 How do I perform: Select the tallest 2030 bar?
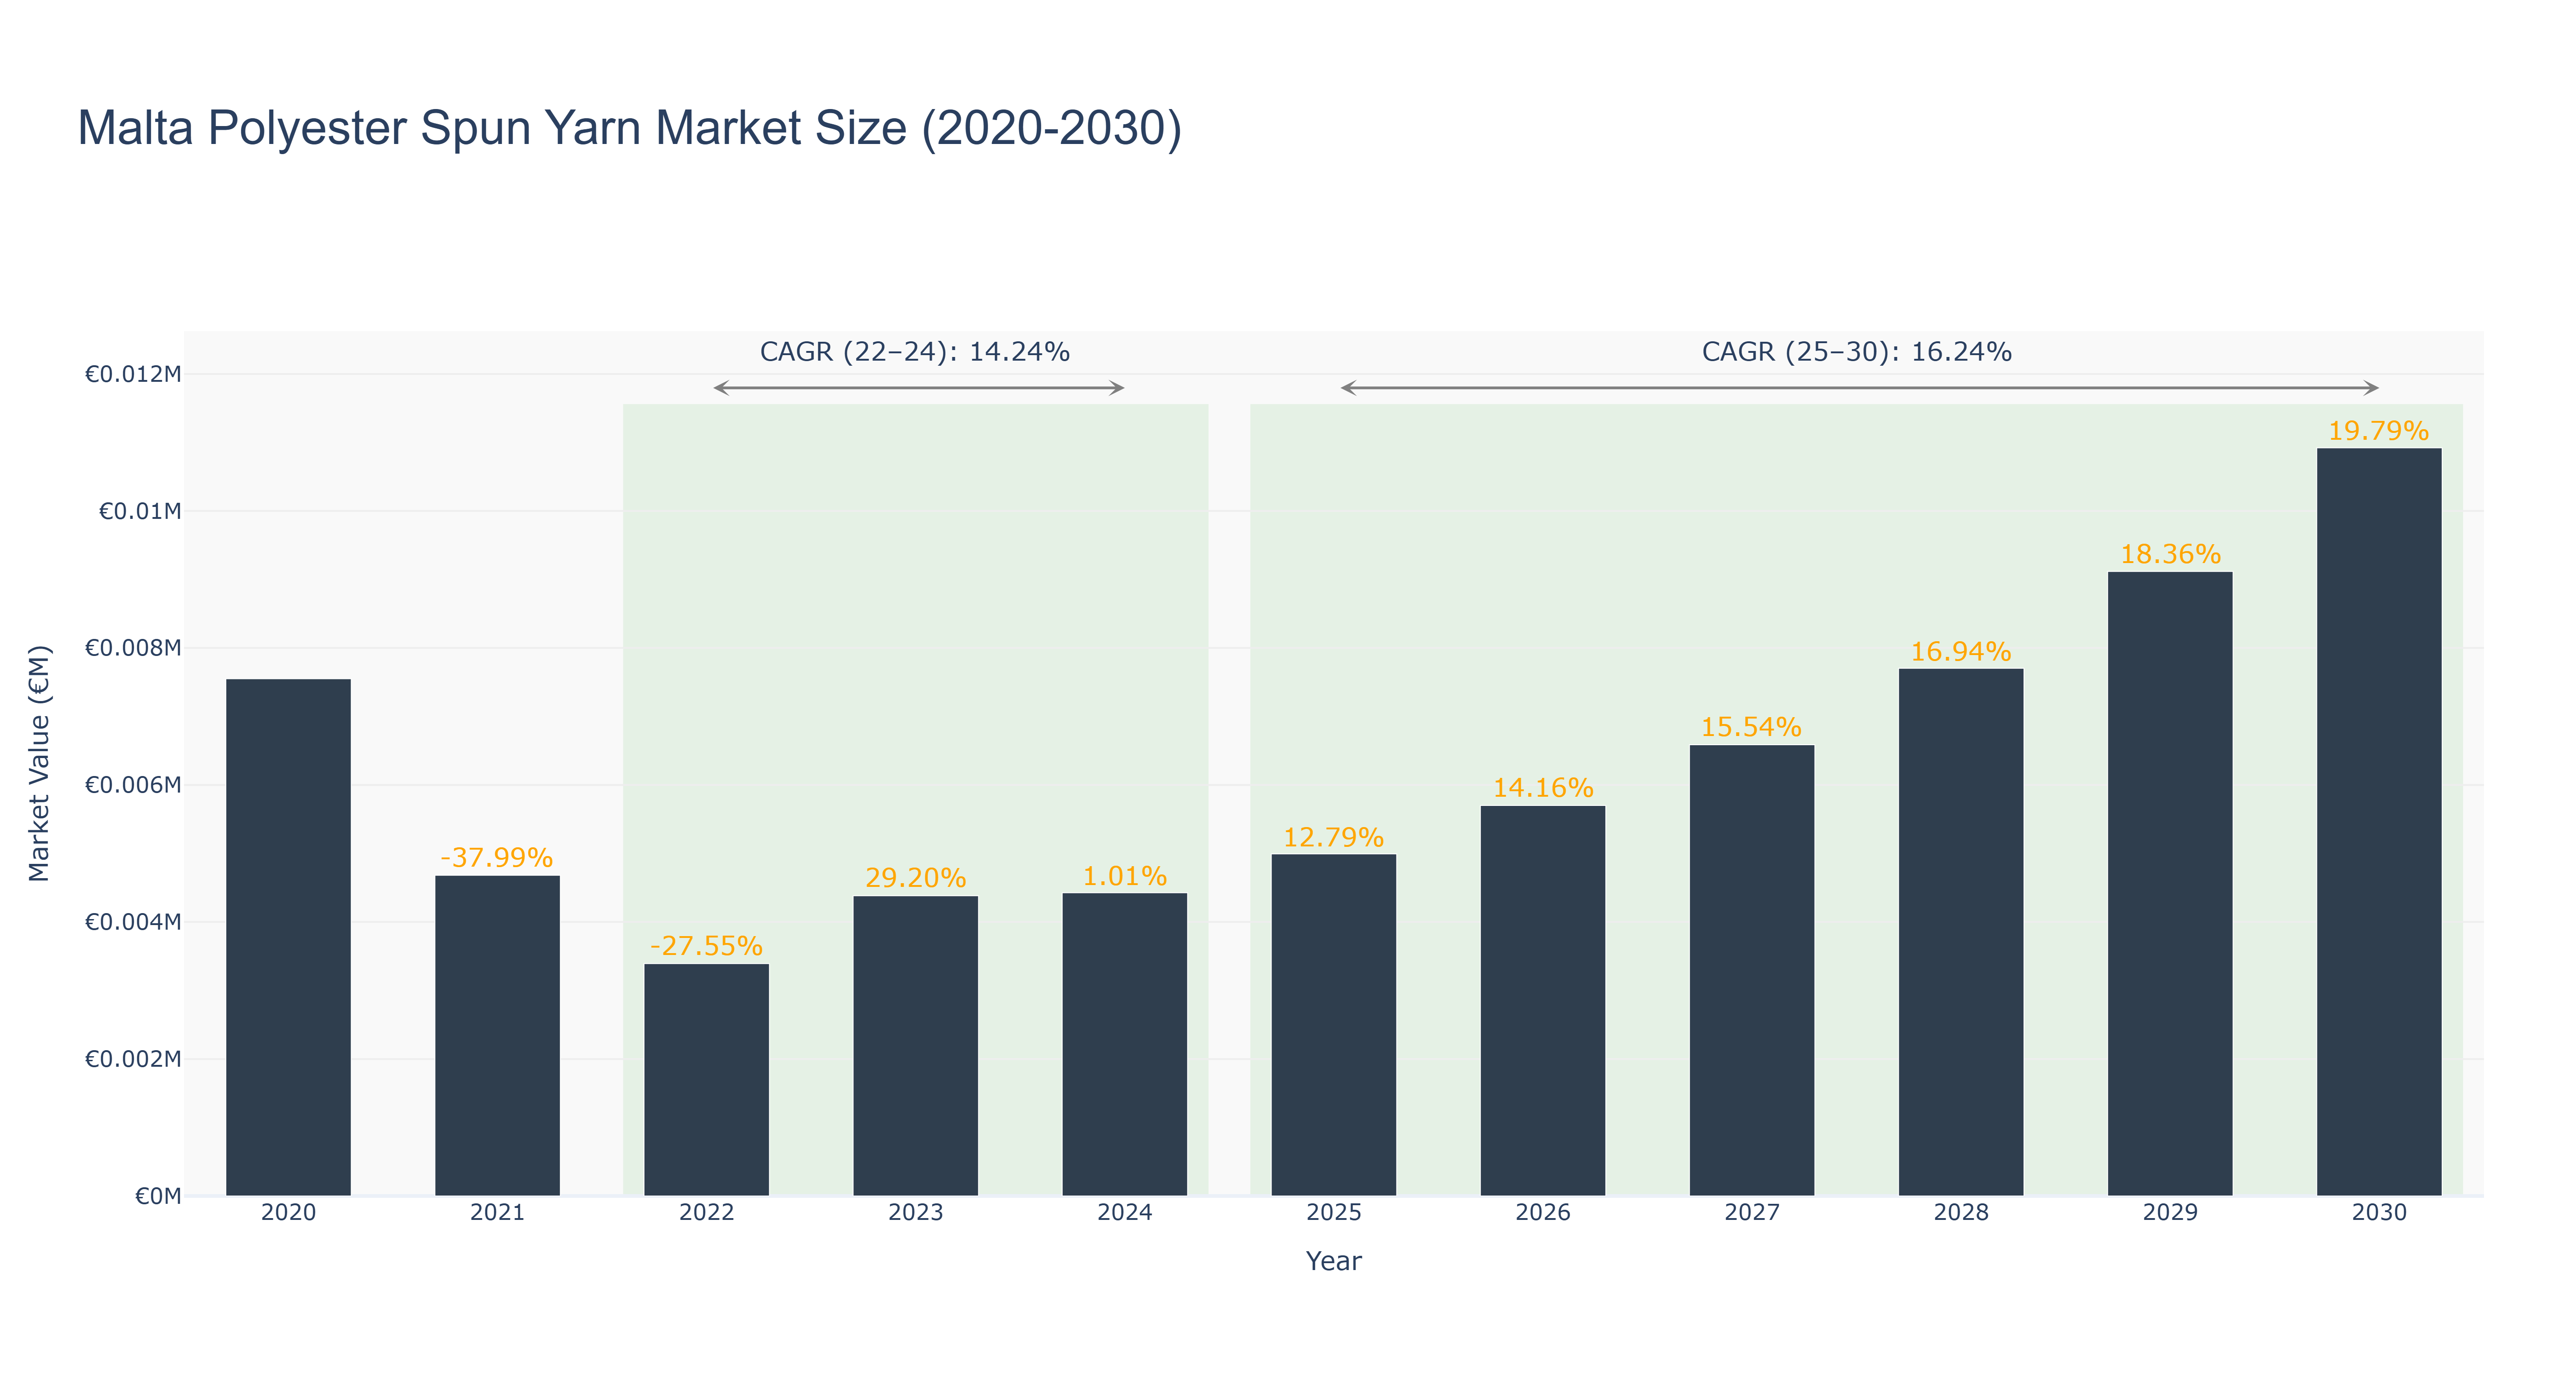2378,821
